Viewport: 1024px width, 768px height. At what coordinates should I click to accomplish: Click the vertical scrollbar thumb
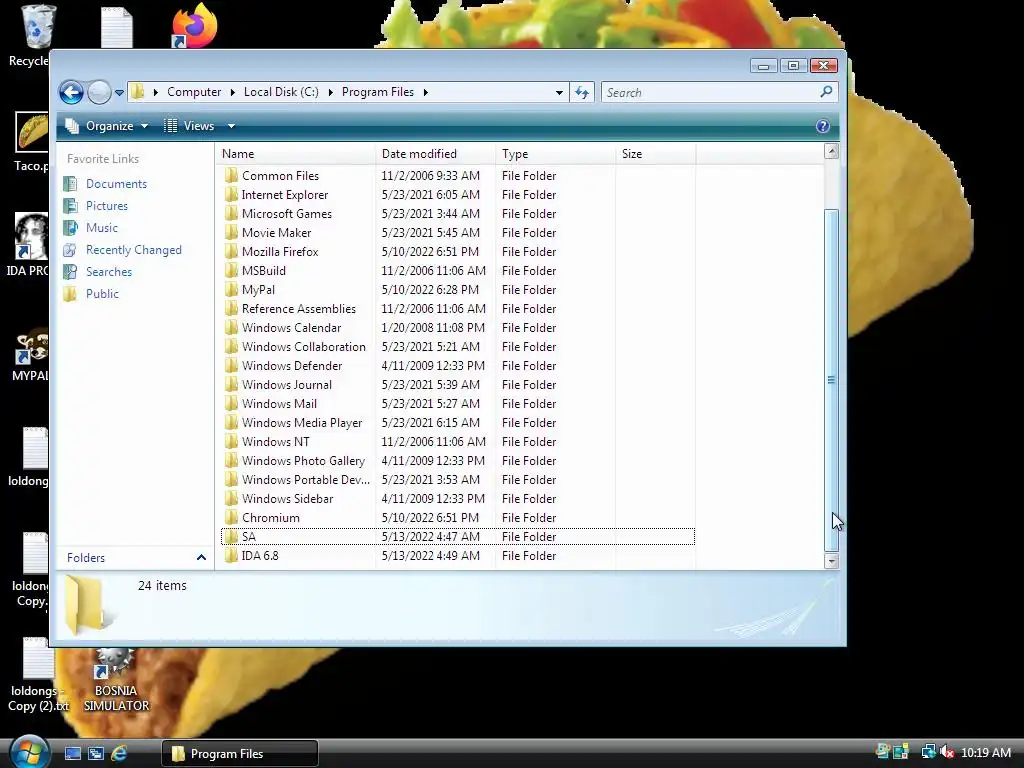click(x=831, y=380)
